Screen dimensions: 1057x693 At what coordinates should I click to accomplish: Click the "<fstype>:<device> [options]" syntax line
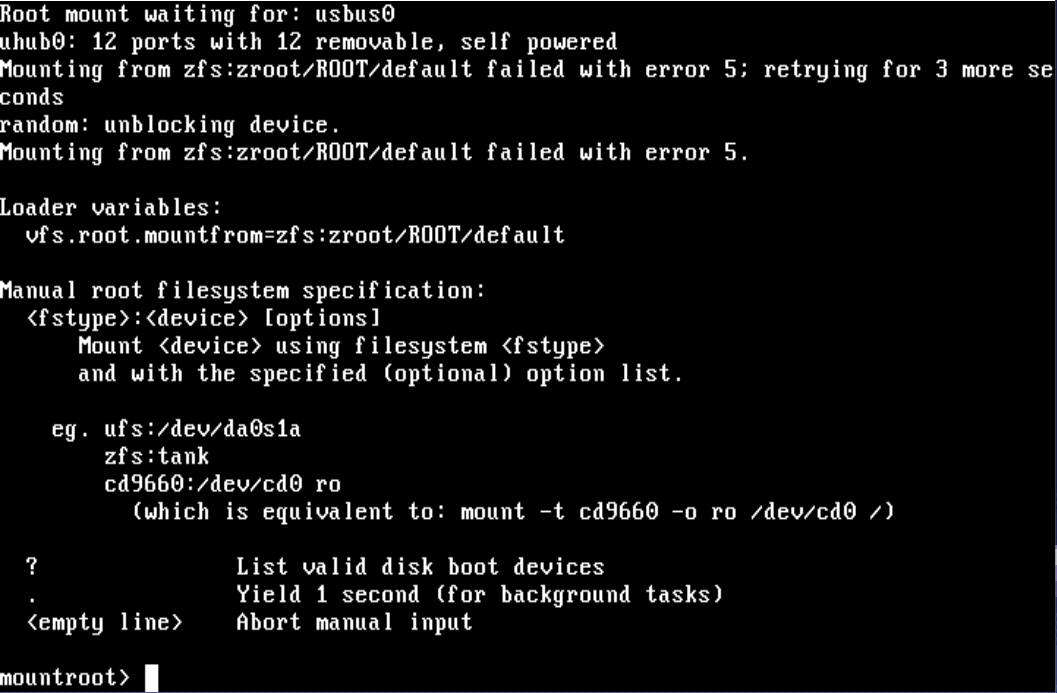[x=204, y=319]
